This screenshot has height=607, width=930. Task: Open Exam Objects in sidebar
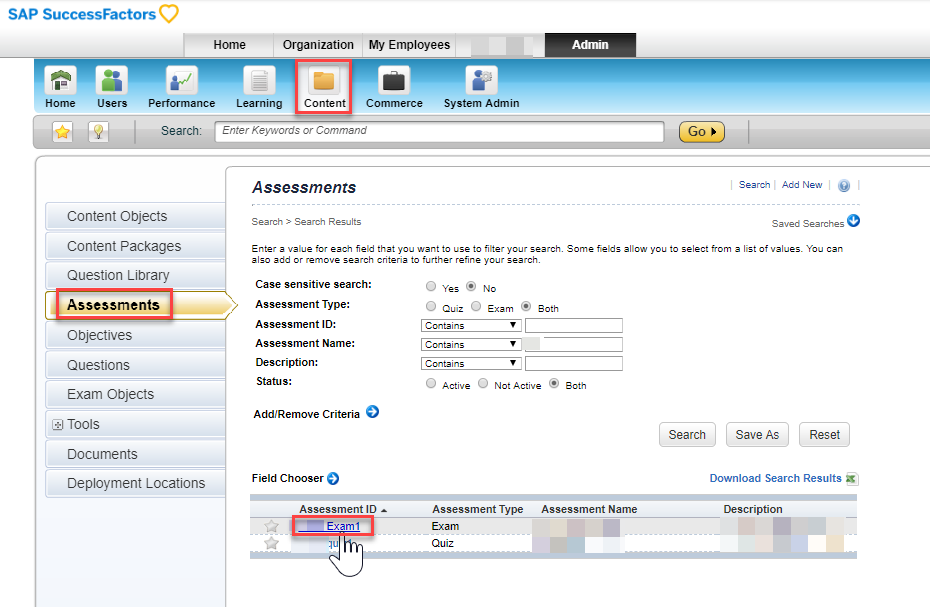point(136,395)
